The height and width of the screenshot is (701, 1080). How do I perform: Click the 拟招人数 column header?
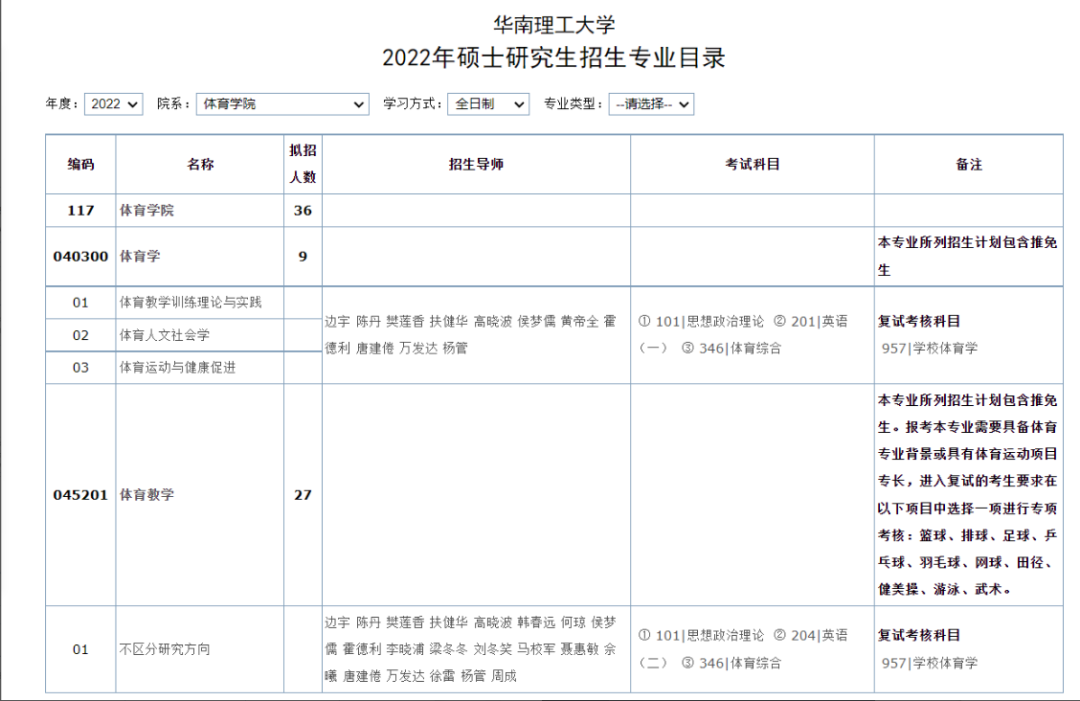point(302,164)
